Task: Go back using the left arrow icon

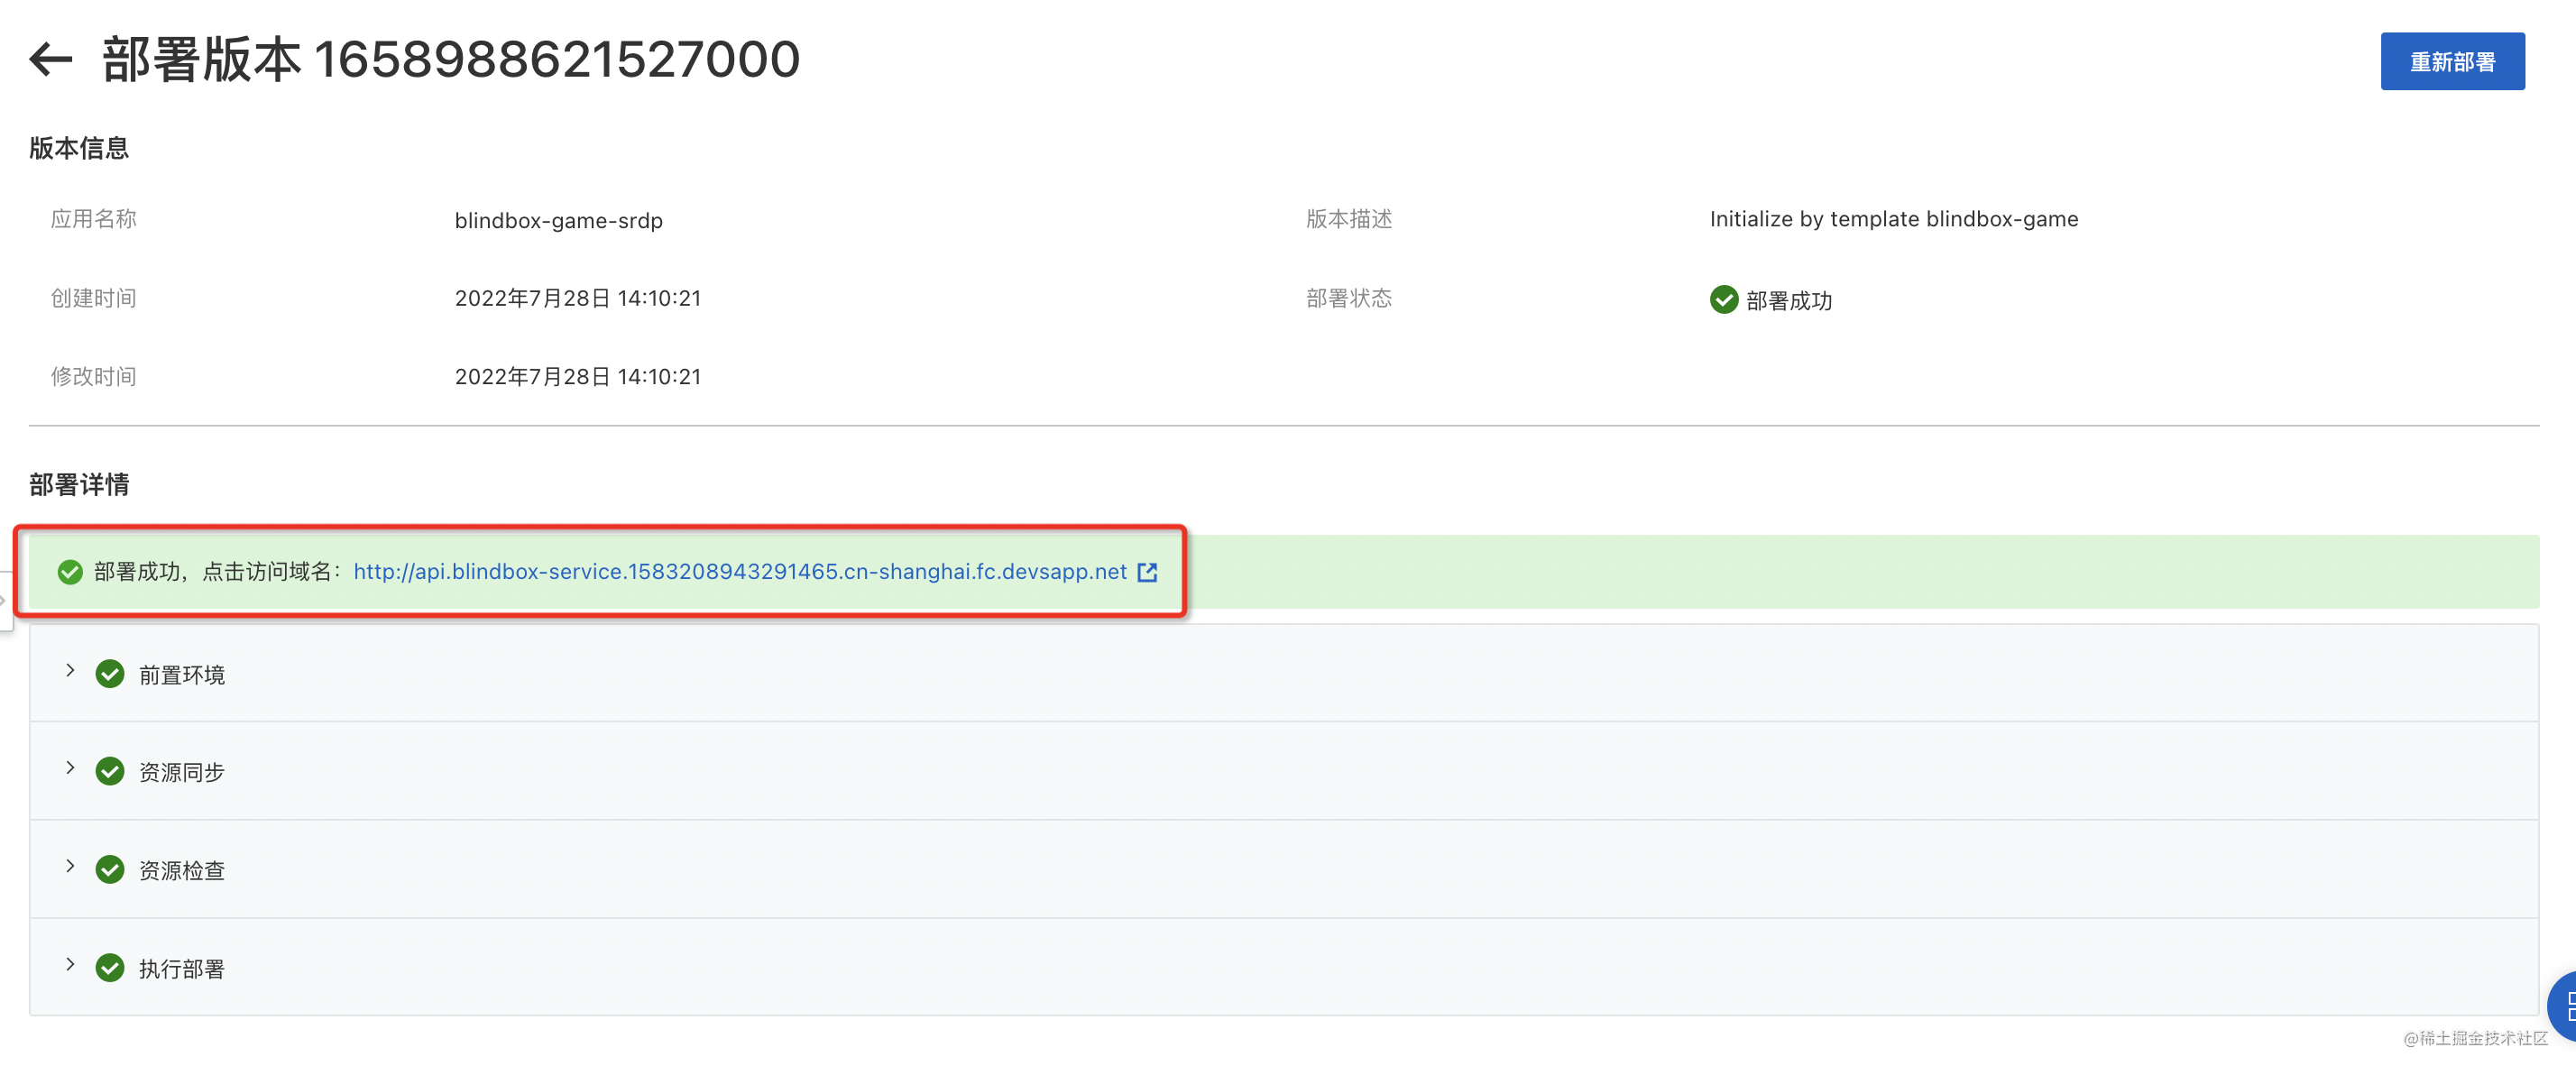Action: pyautogui.click(x=51, y=59)
